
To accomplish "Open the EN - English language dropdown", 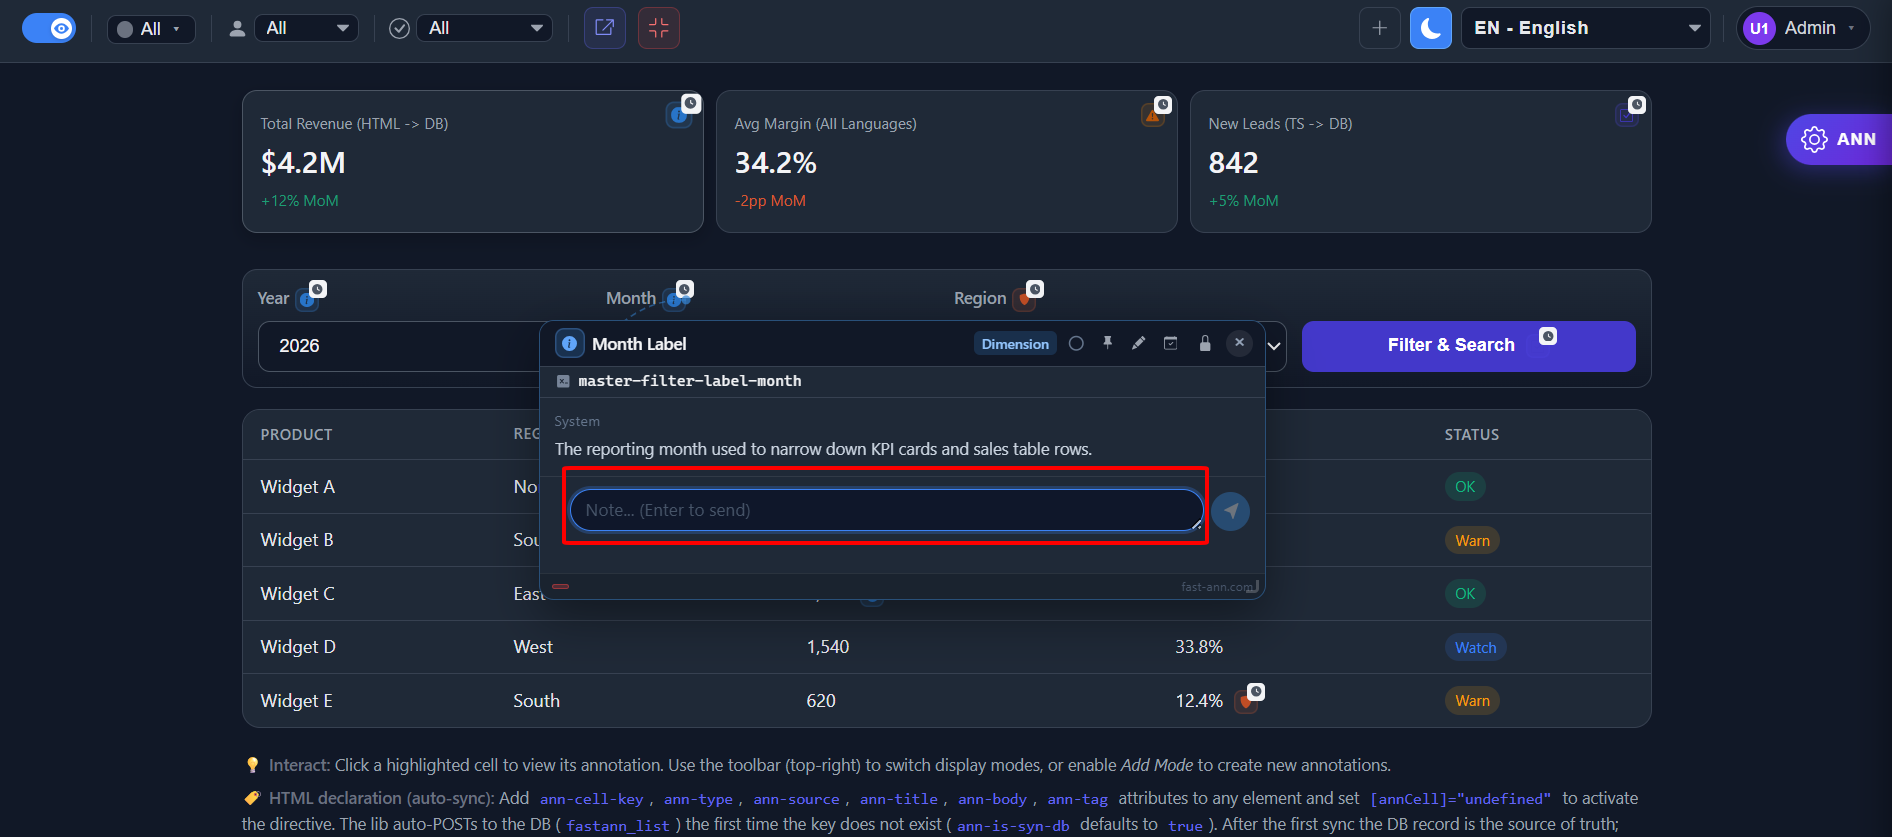I will click(x=1586, y=28).
